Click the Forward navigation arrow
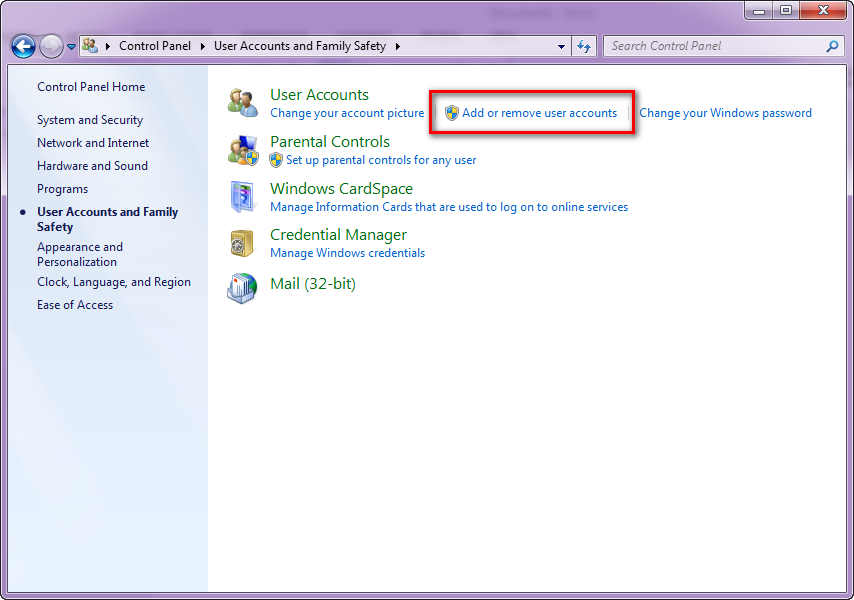The image size is (854, 600). tap(51, 46)
